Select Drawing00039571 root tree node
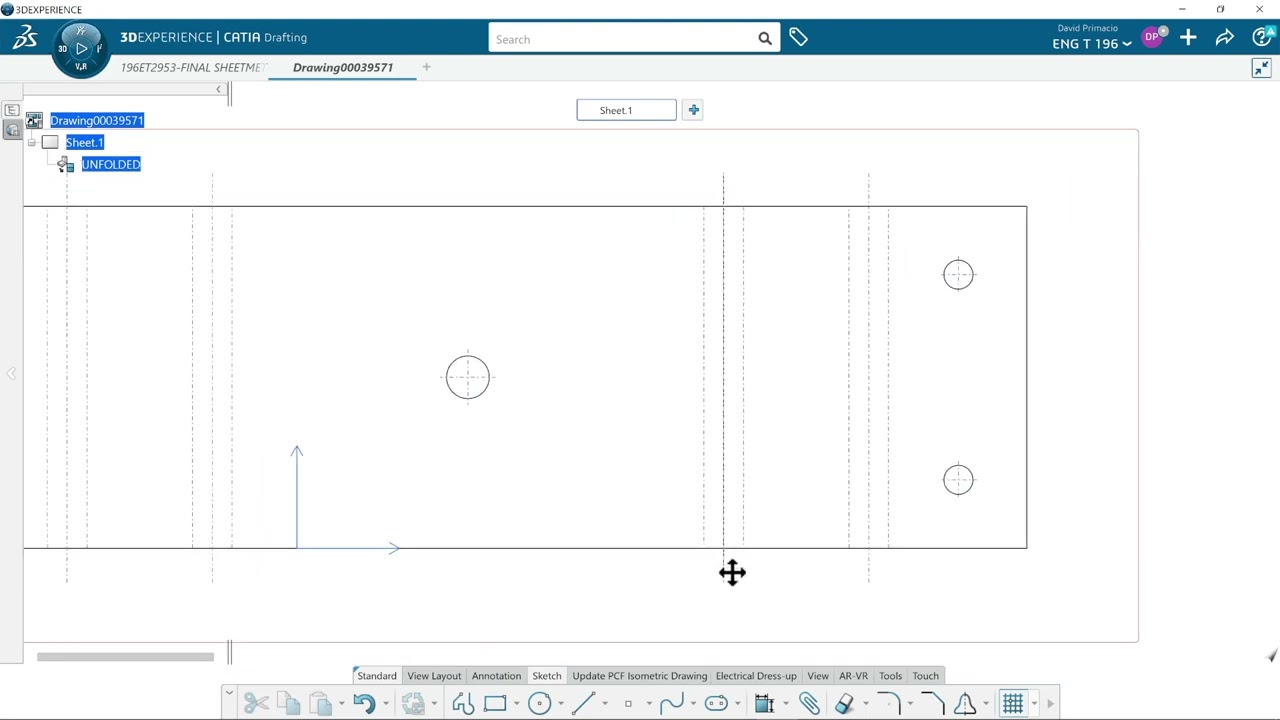This screenshot has width=1280, height=720. 97,120
